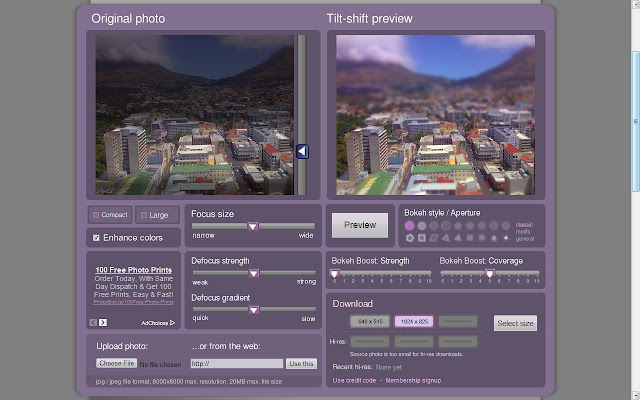Click the PhotoBox ad URL link
This screenshot has width=640, height=400.
tap(133, 302)
